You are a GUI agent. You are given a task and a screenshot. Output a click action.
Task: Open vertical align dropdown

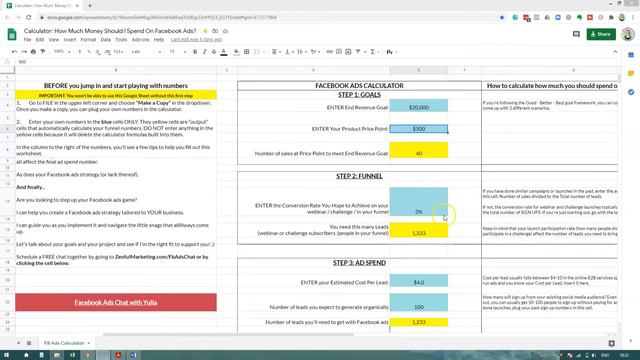click(289, 52)
